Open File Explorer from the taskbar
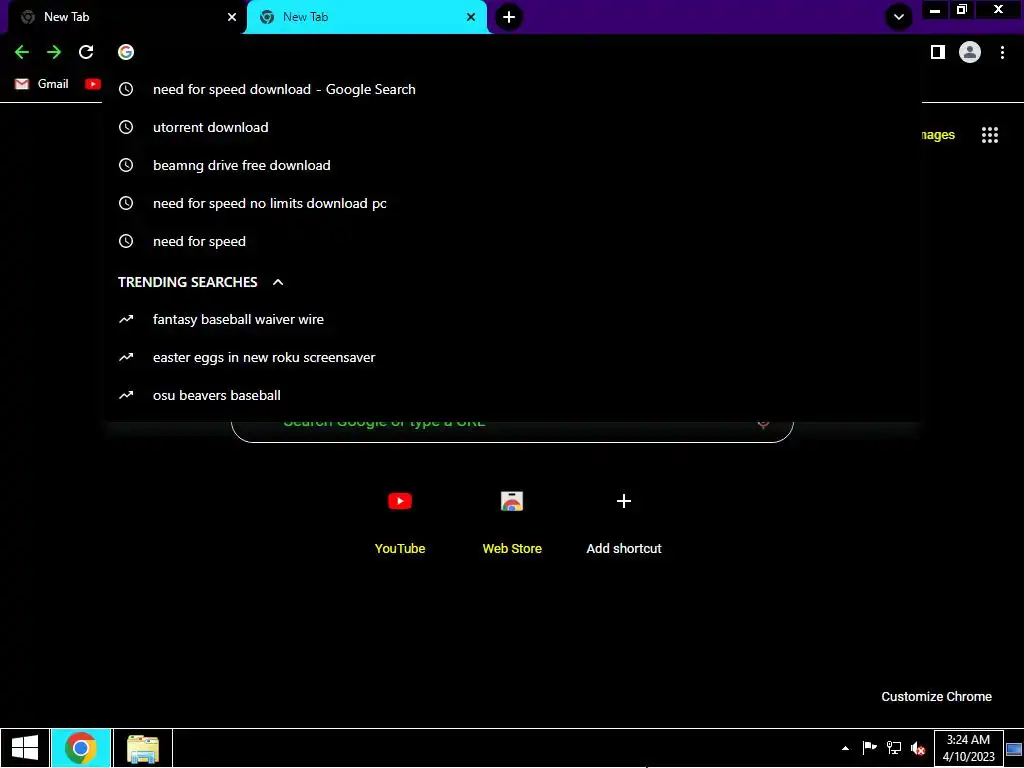The width and height of the screenshot is (1024, 768). (x=143, y=748)
